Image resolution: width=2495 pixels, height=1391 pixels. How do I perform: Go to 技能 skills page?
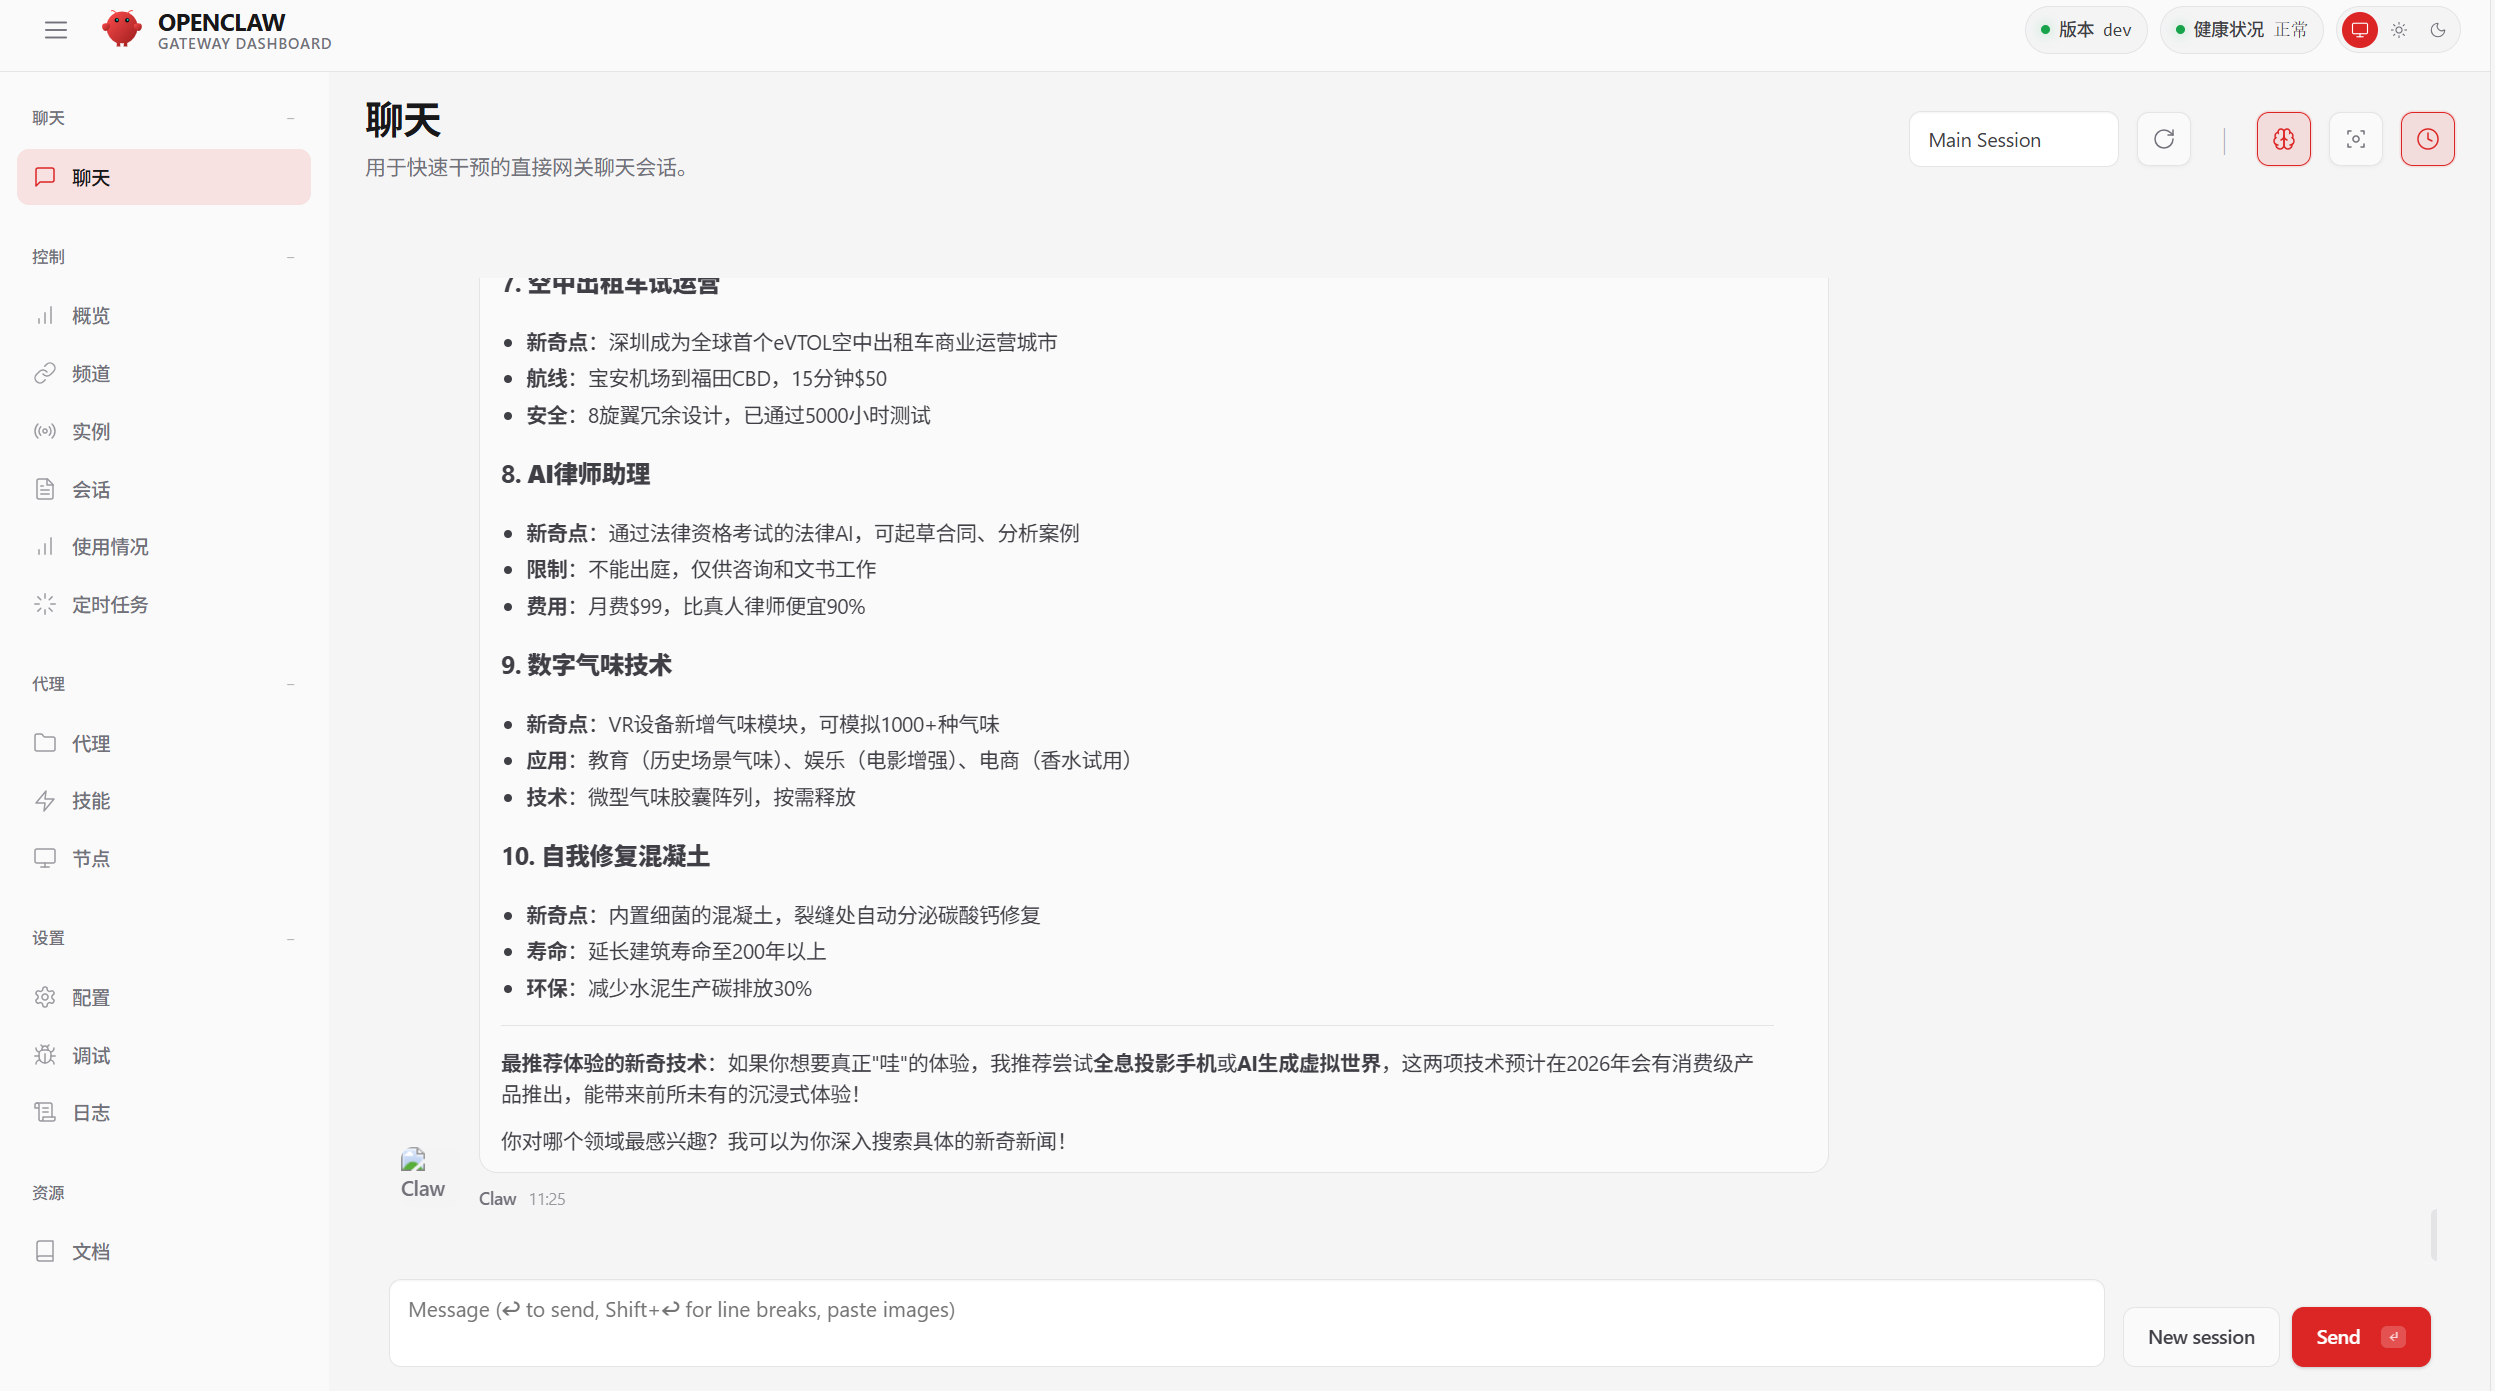pyautogui.click(x=91, y=800)
